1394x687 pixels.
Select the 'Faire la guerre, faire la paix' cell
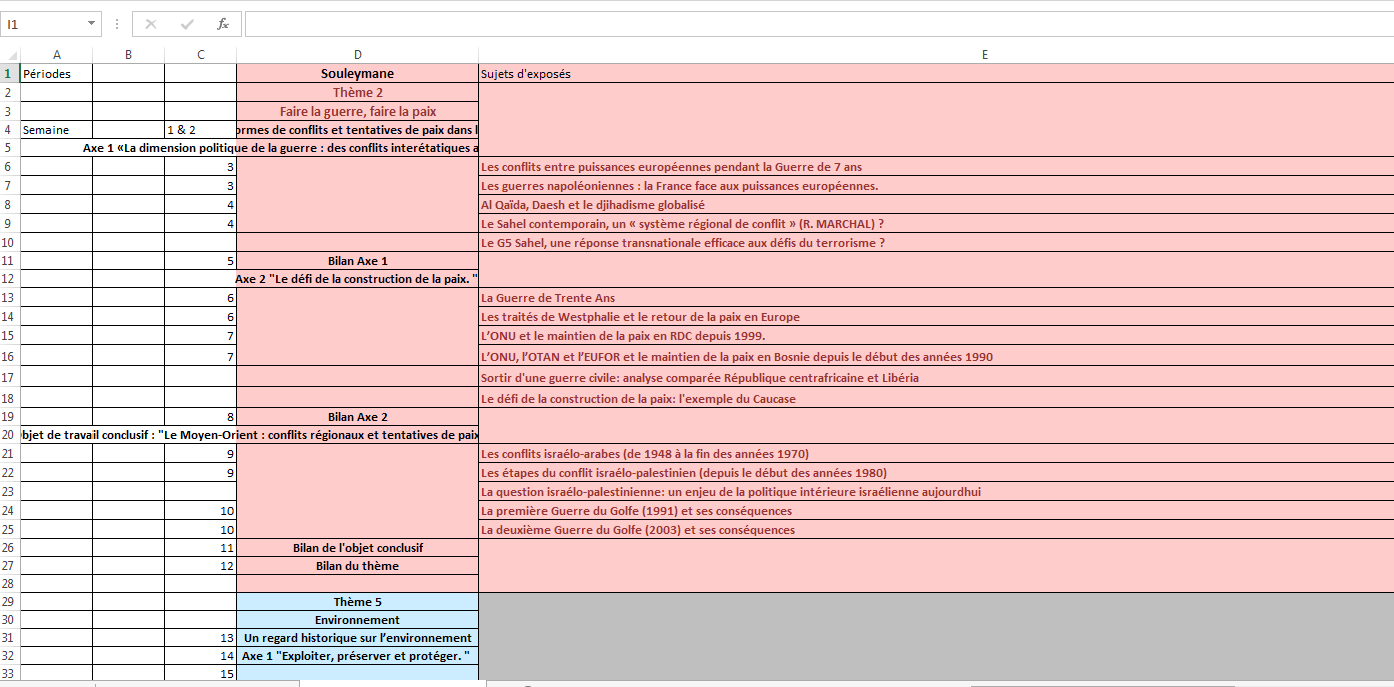358,112
